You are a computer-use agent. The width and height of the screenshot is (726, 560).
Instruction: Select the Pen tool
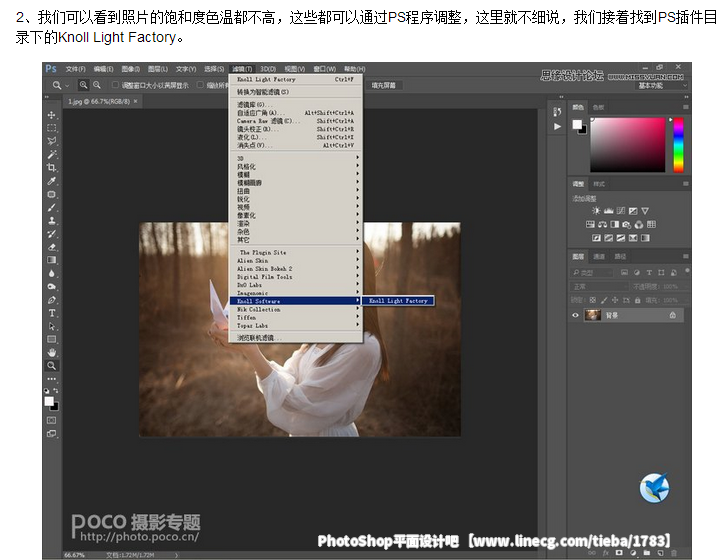(x=51, y=300)
